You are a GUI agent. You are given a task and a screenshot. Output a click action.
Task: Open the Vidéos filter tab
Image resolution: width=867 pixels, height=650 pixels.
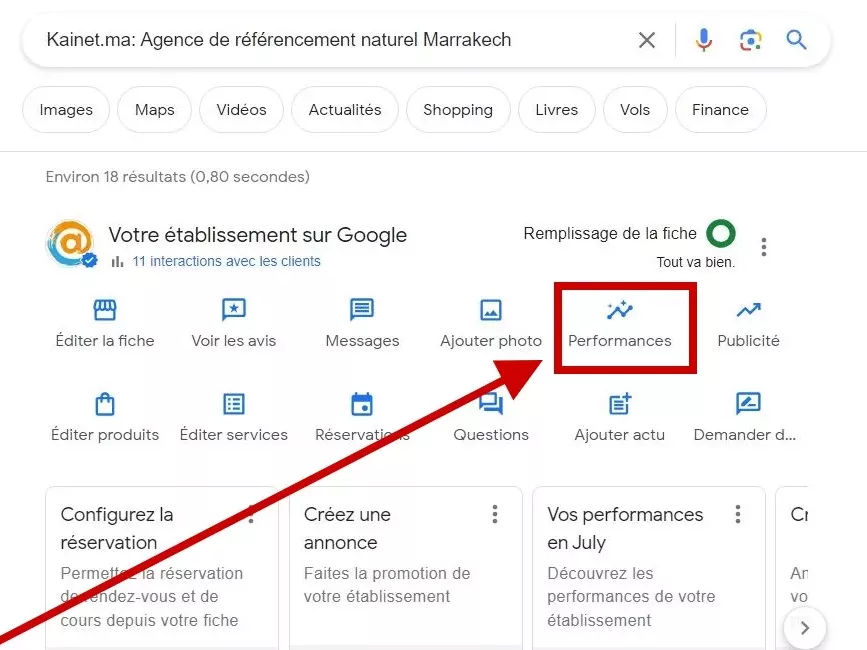point(241,109)
